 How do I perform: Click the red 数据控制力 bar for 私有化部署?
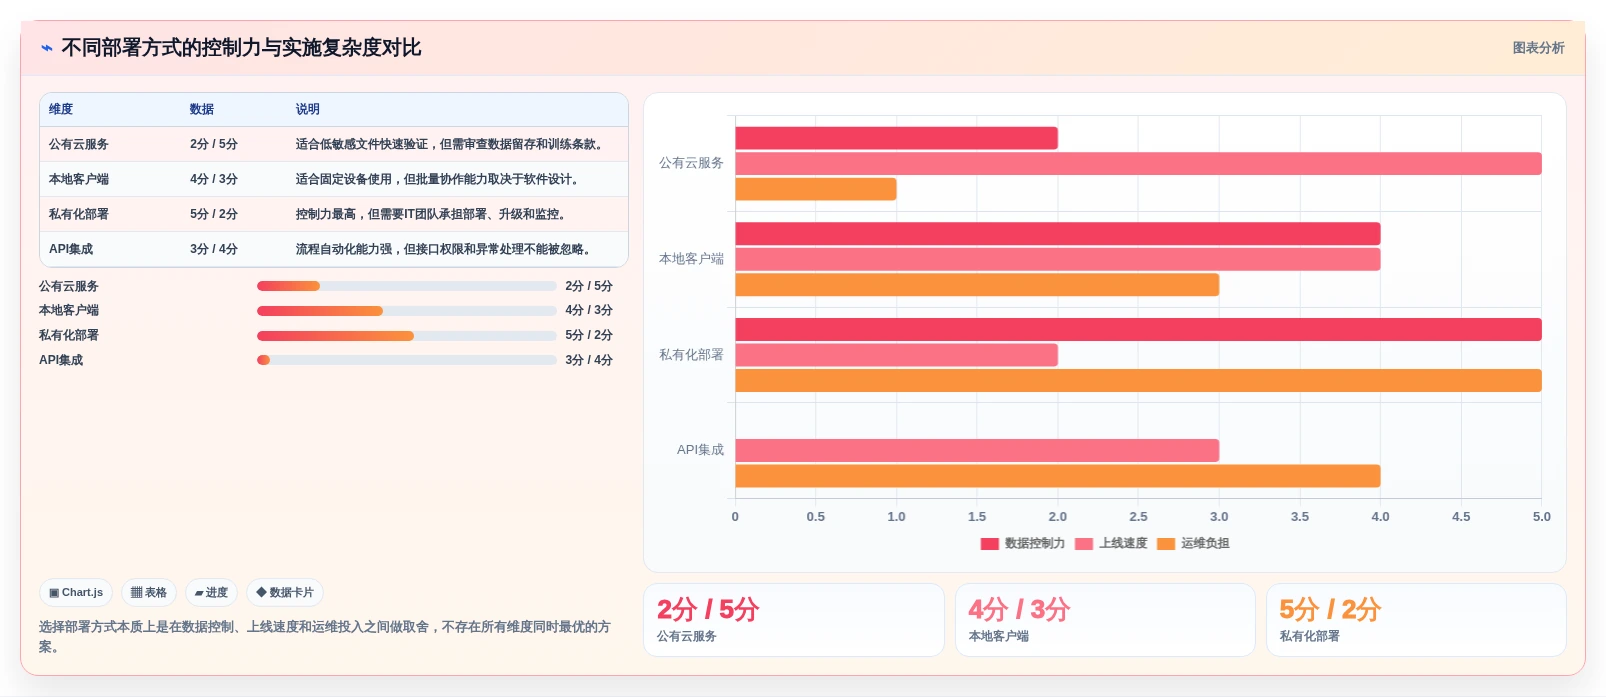pyautogui.click(x=1138, y=329)
